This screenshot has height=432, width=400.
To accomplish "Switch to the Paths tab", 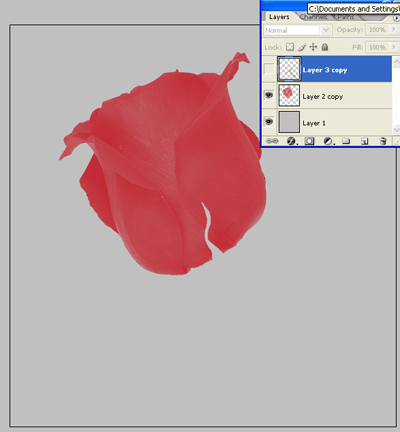I will coord(346,16).
